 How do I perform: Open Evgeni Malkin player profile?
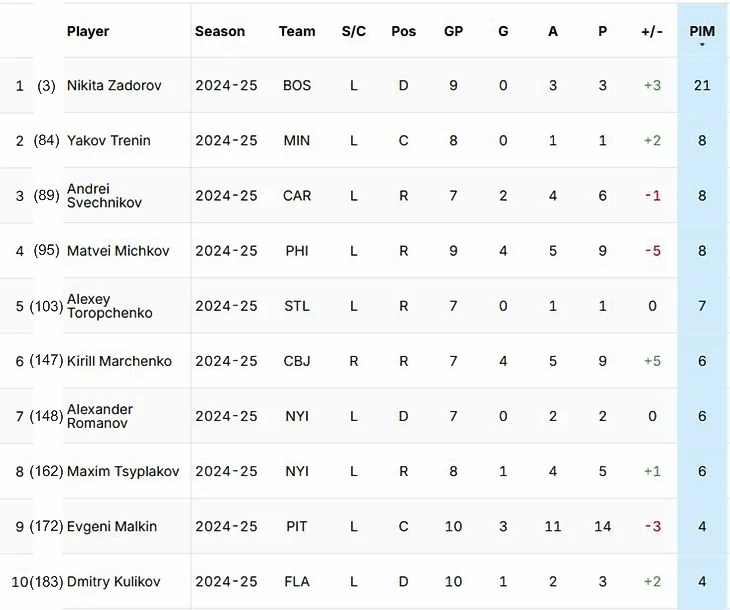[x=112, y=526]
